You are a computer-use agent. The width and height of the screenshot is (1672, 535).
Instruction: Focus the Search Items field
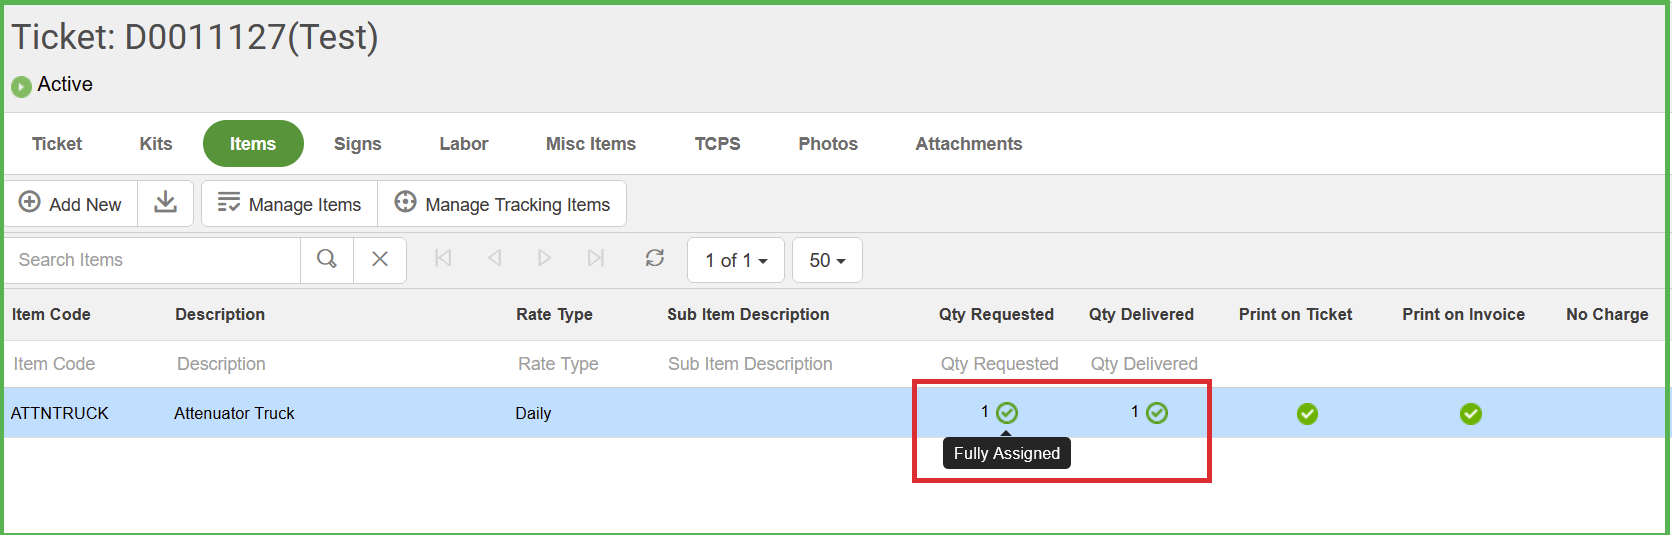(153, 260)
